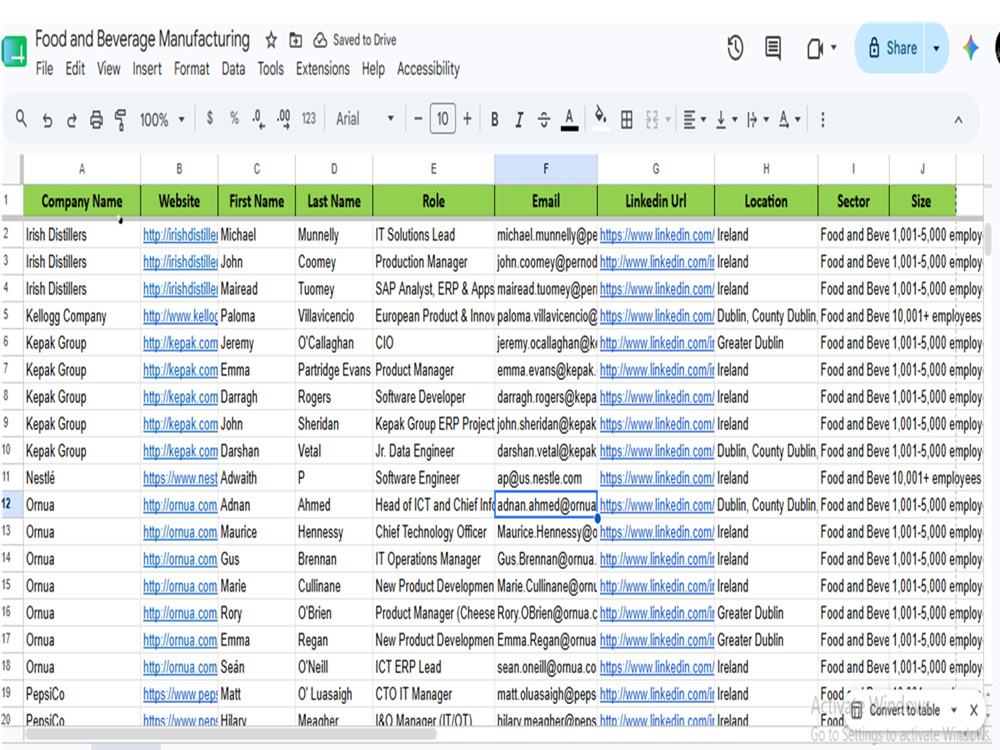The image size is (1000, 750).
Task: Open vertical align dropdown
Action: tap(726, 119)
